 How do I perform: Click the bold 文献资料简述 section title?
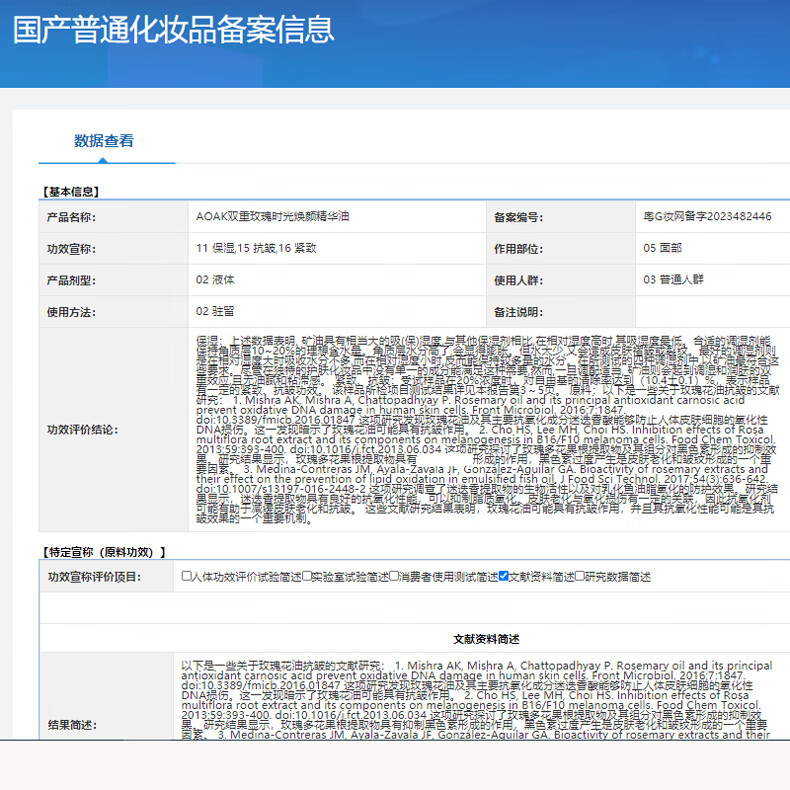486,638
